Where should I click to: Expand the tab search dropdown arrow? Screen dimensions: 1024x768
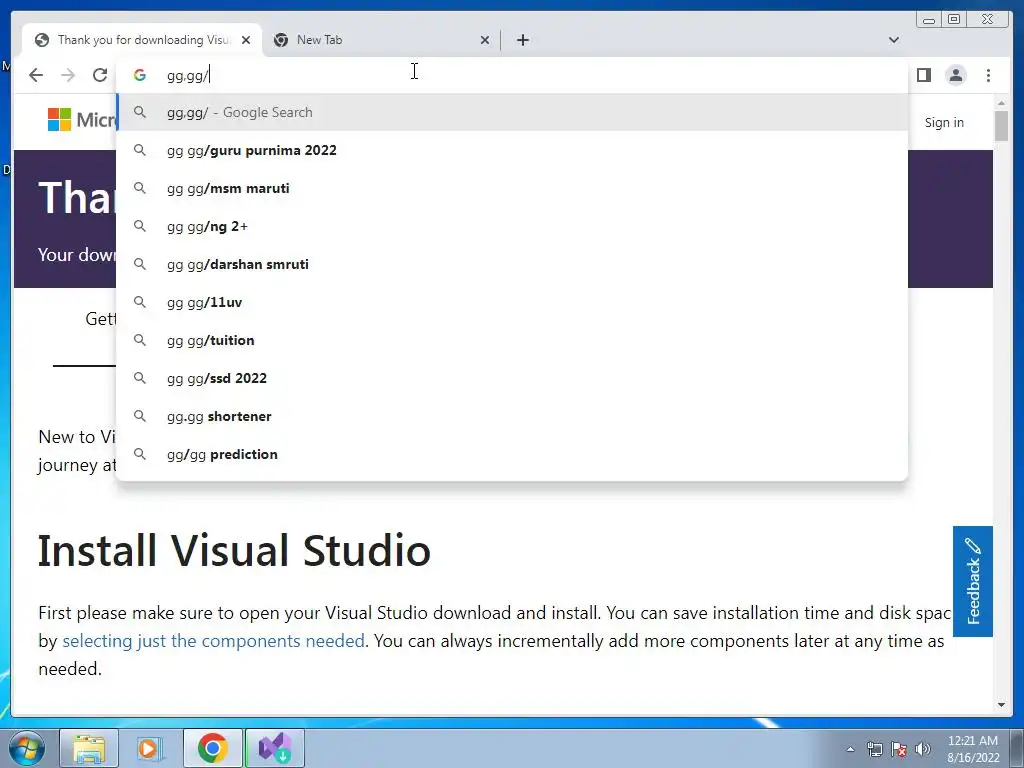click(893, 40)
